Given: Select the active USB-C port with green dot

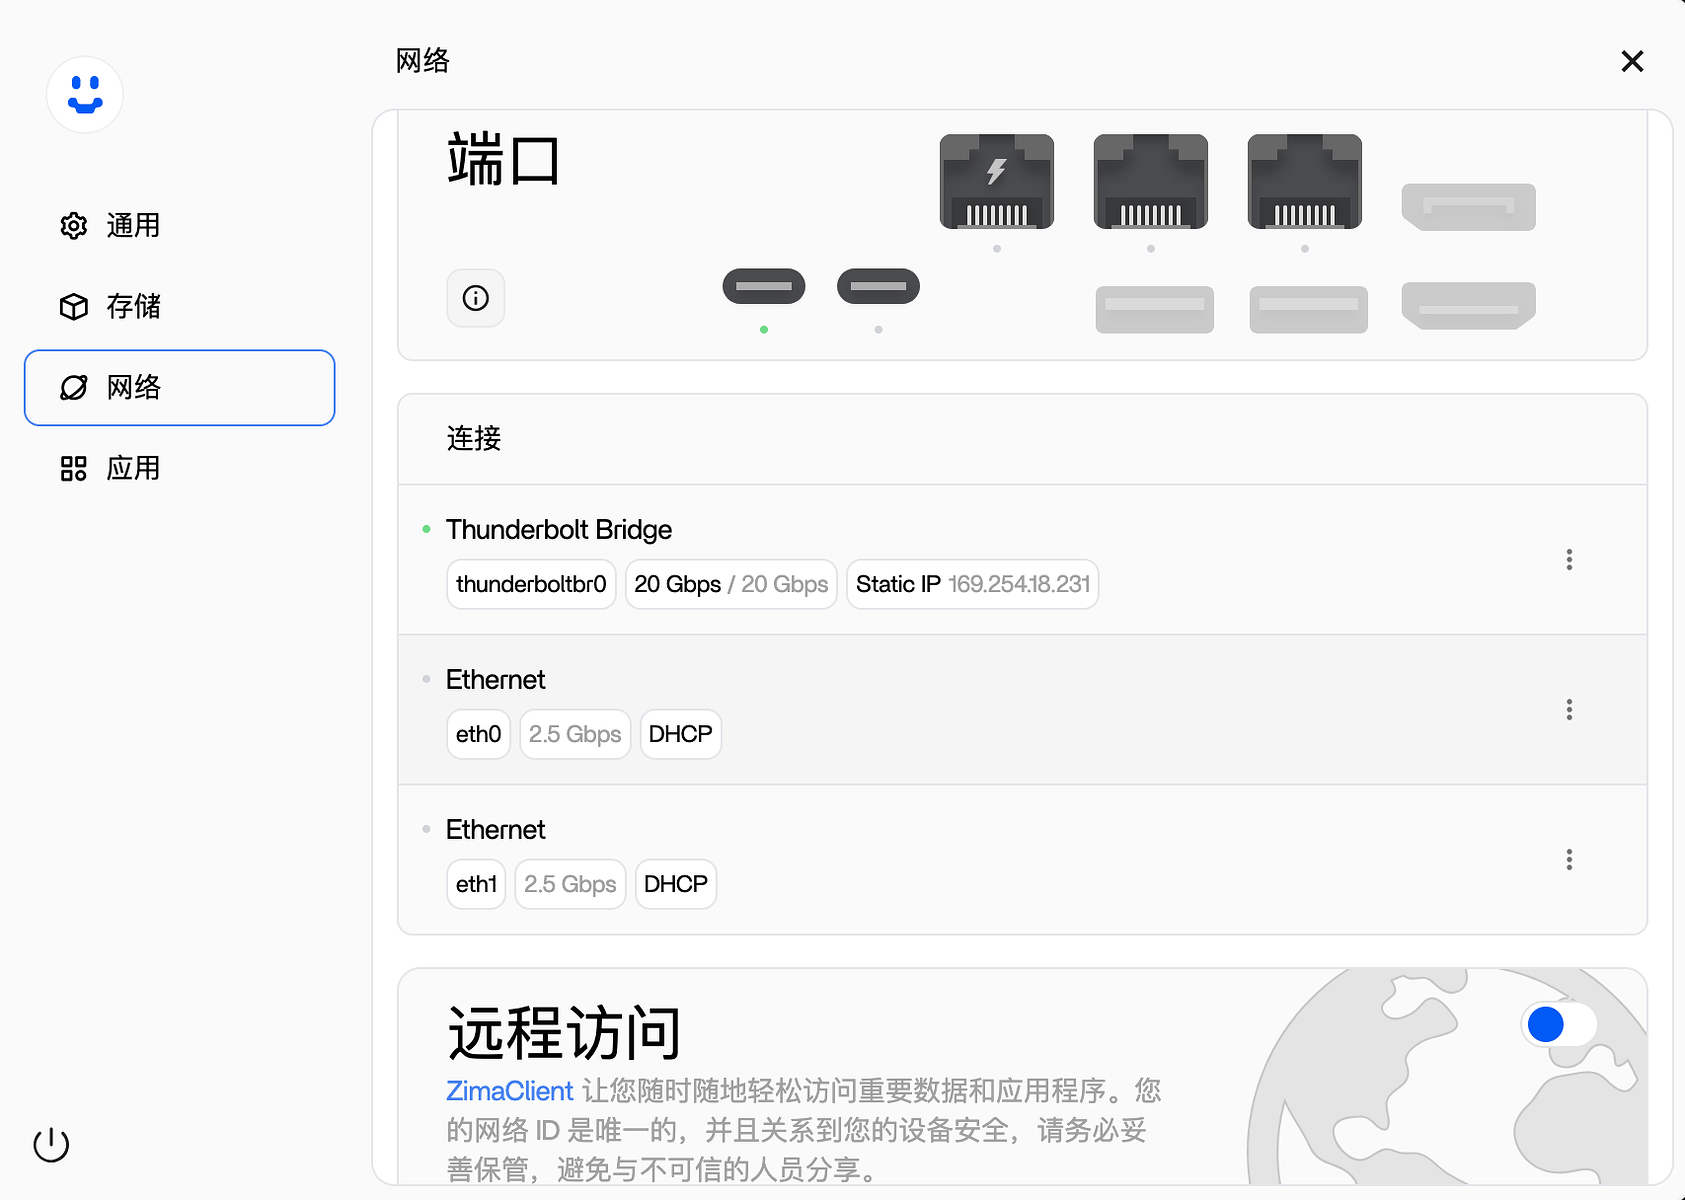Looking at the screenshot, I should point(764,286).
